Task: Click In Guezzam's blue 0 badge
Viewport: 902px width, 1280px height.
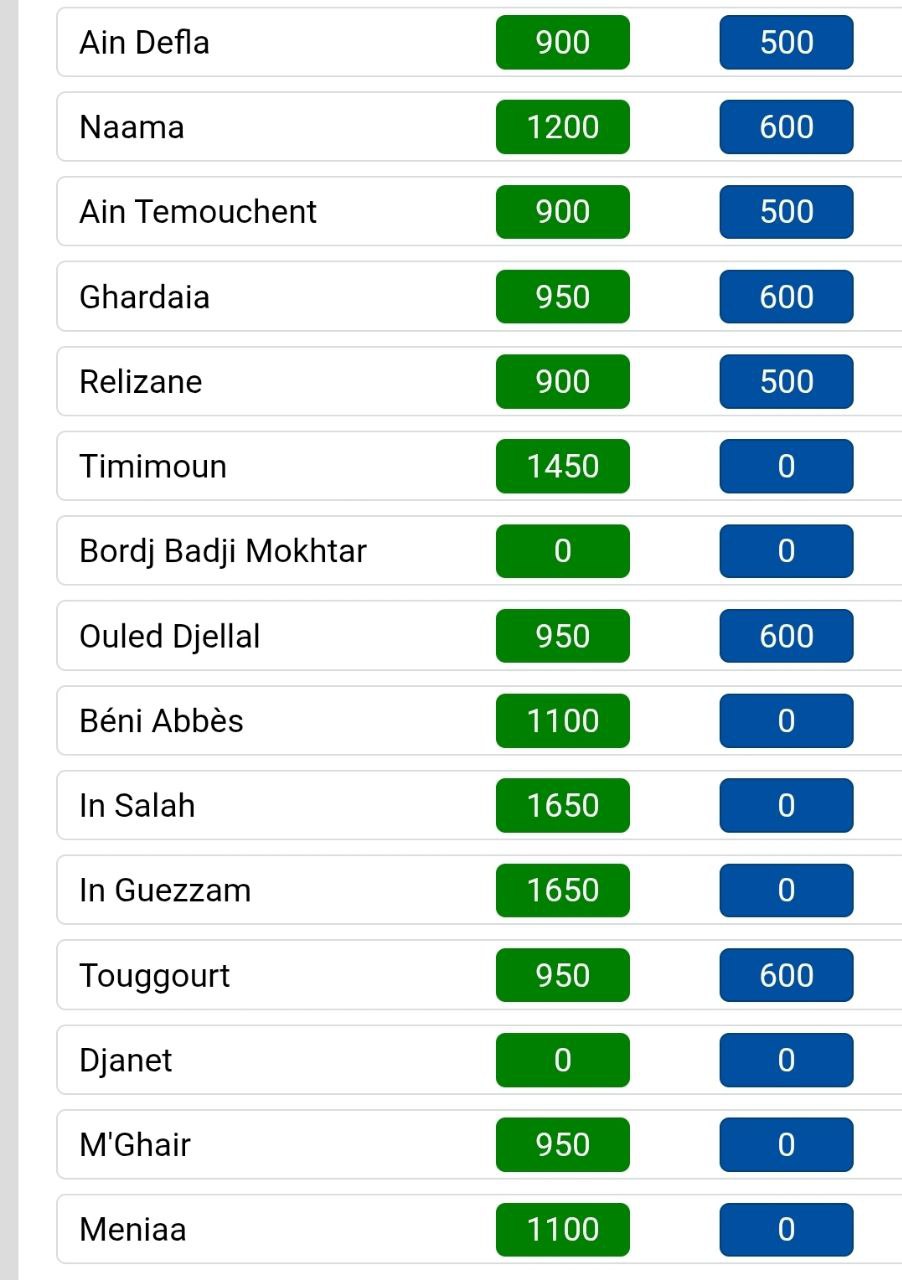Action: click(x=786, y=890)
